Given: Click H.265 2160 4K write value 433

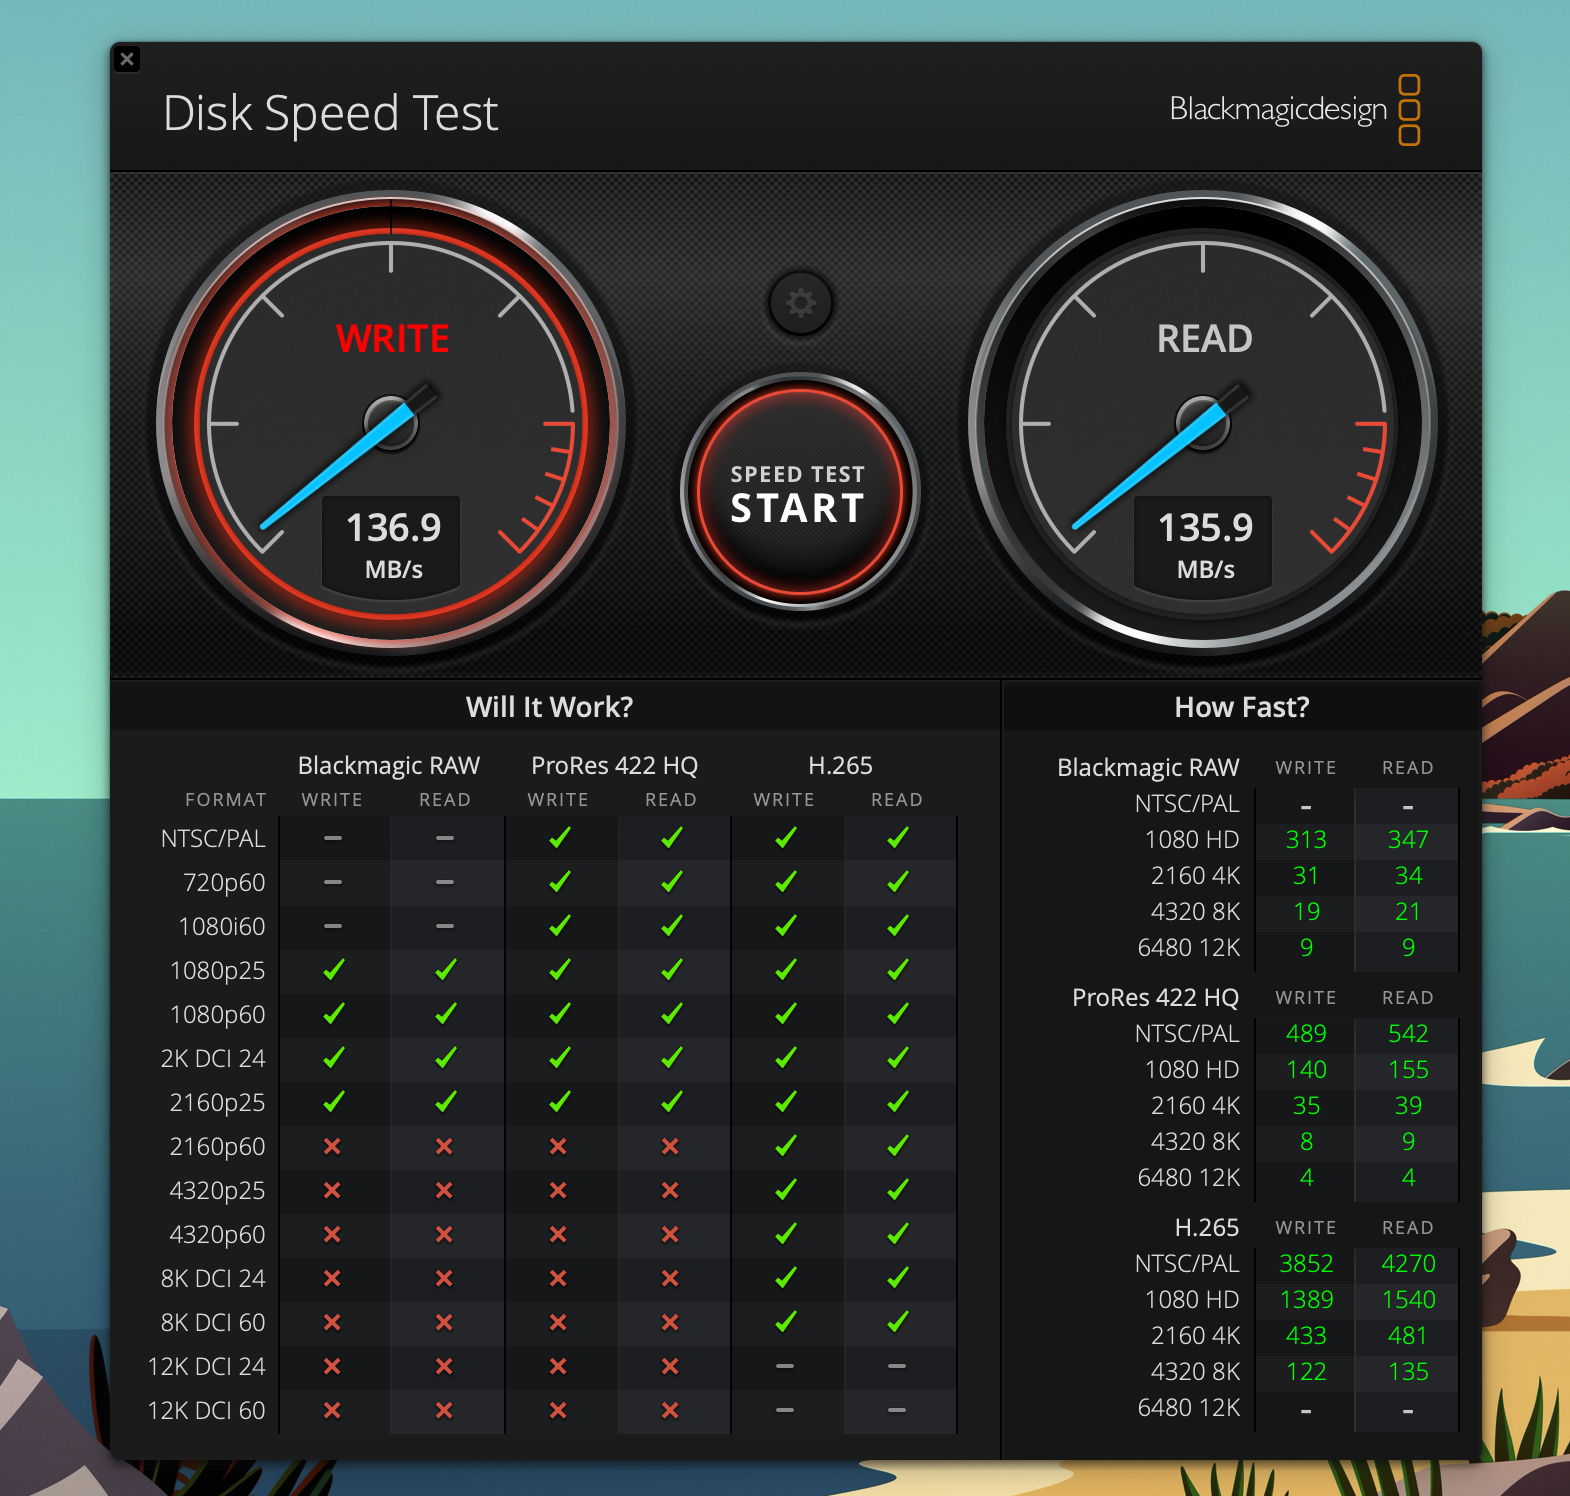Looking at the screenshot, I should click(1306, 1336).
